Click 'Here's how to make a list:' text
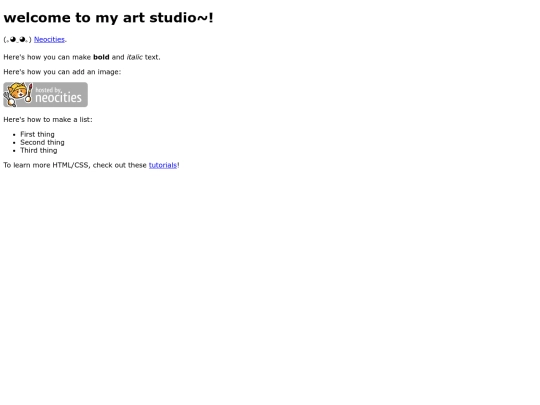This screenshot has width=540, height=405. 48,120
